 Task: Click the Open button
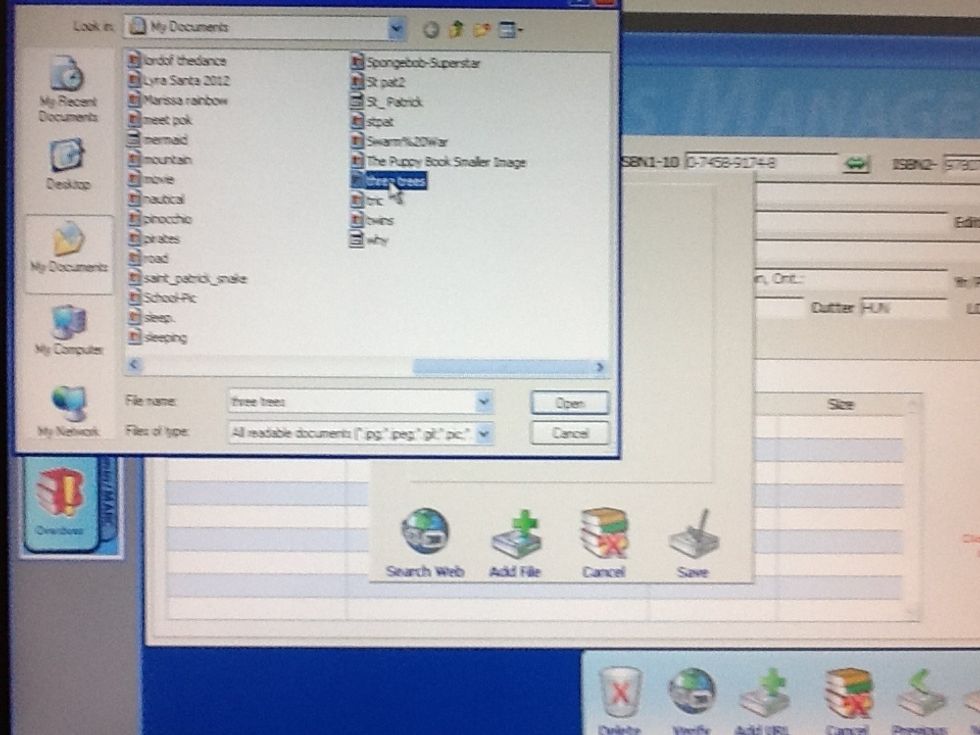tap(568, 402)
